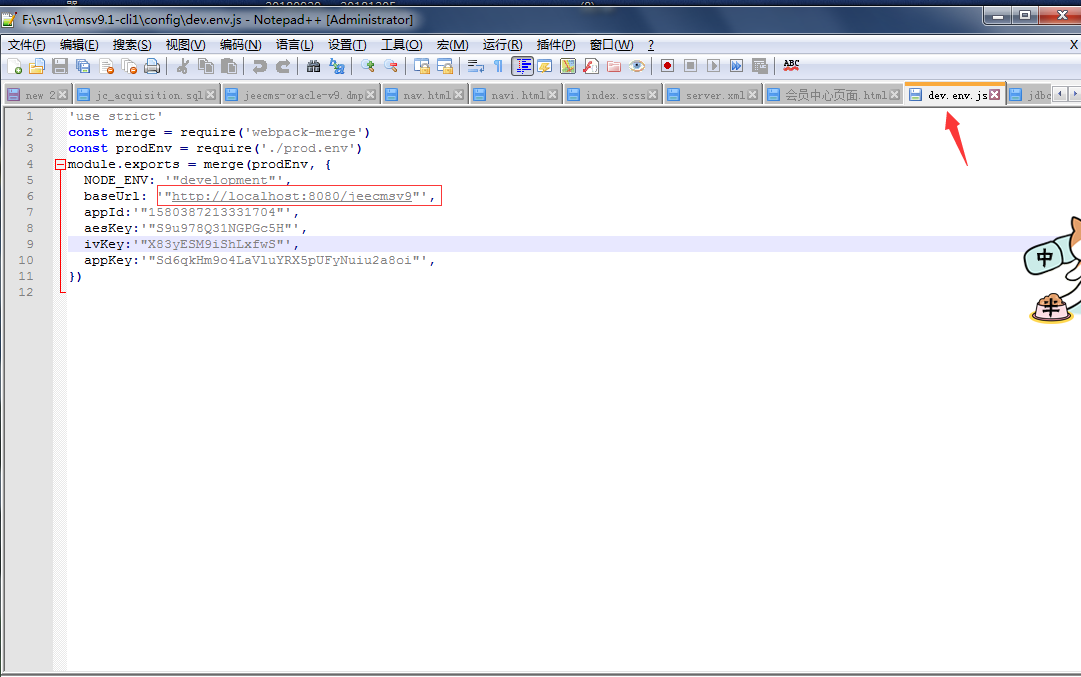Toggle word wrap toolbar button

point(476,66)
